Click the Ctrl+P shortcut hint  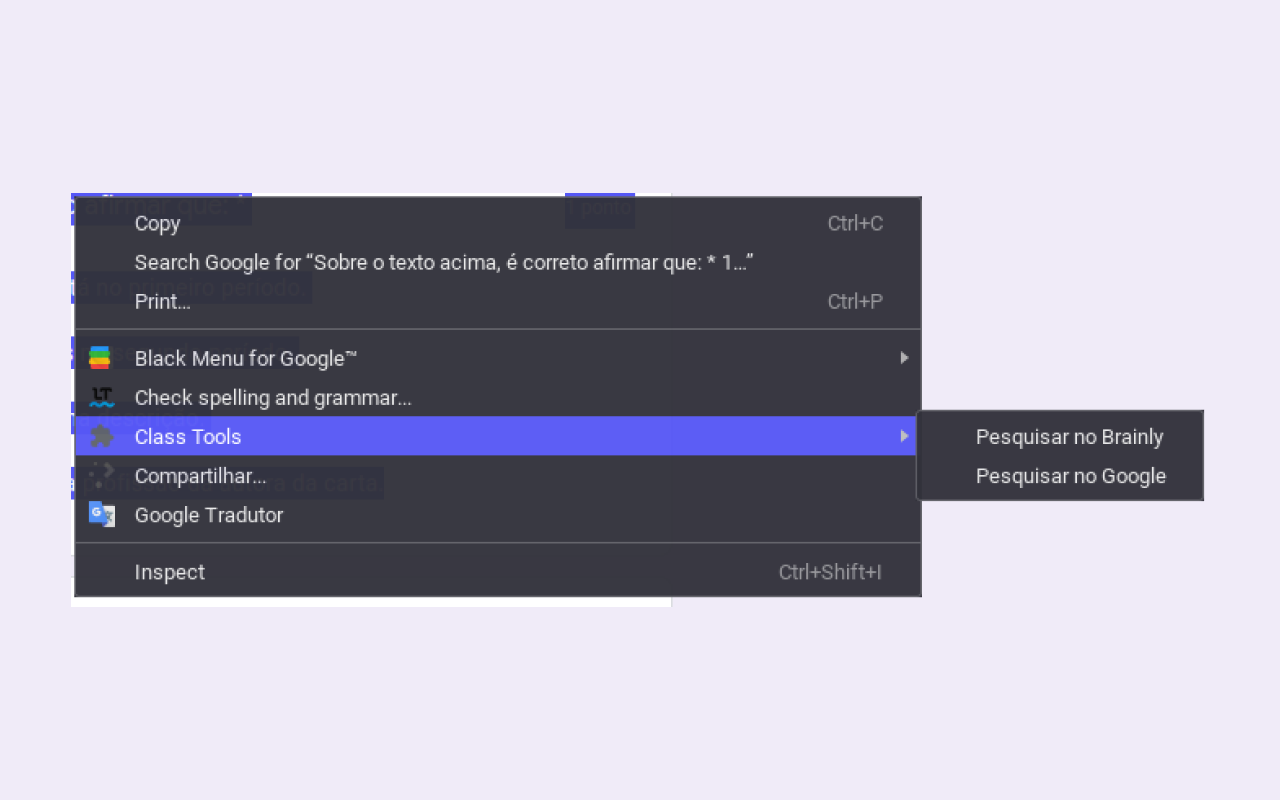coord(855,301)
